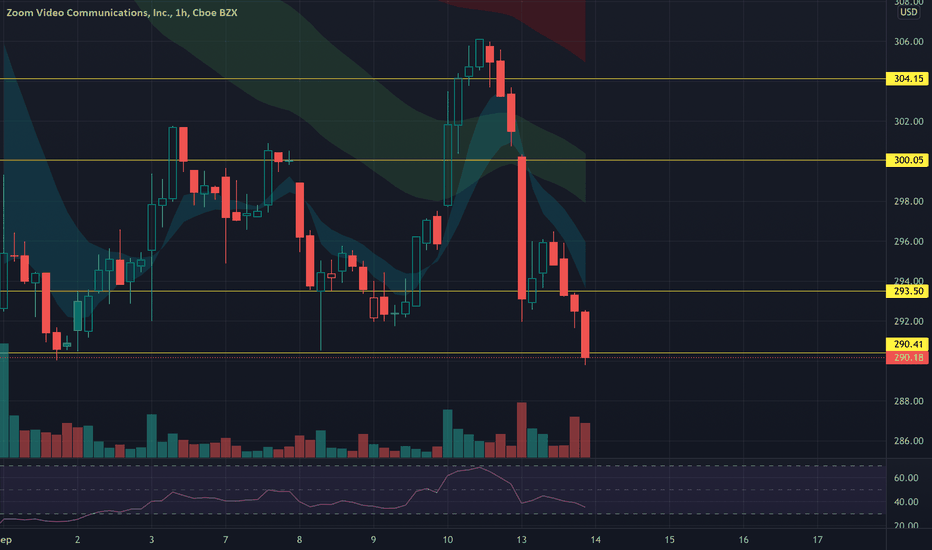Click date label 13 on time axis
The width and height of the screenshot is (932, 550).
[521, 540]
